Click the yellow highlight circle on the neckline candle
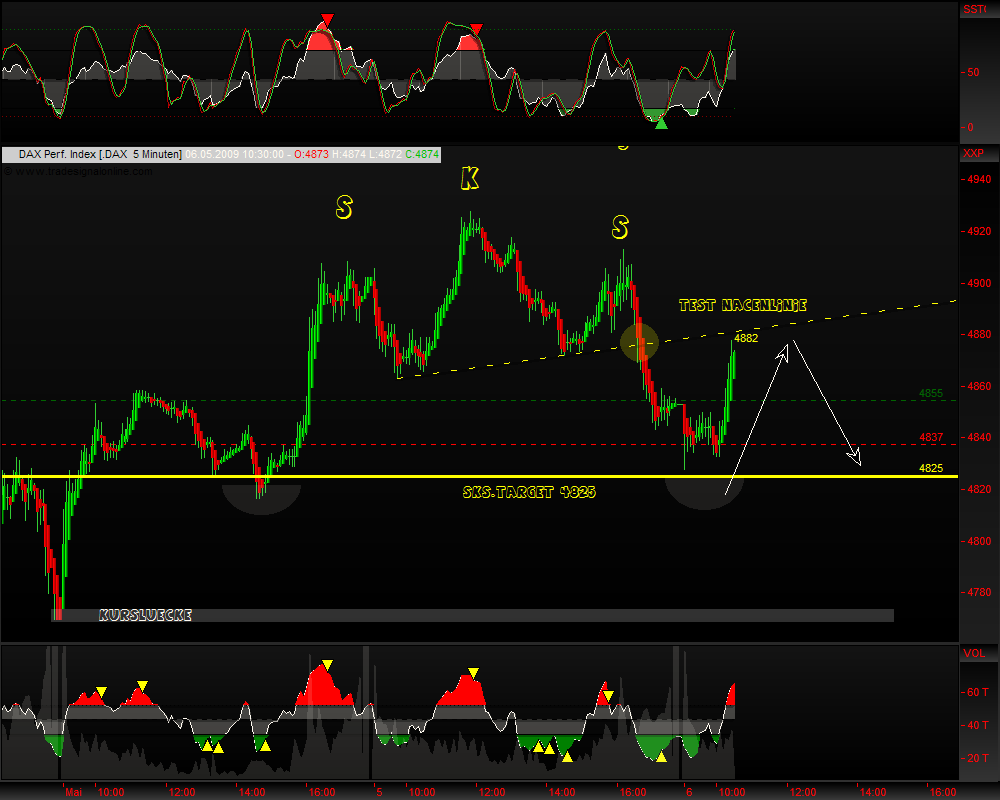The image size is (1000, 800). 640,343
